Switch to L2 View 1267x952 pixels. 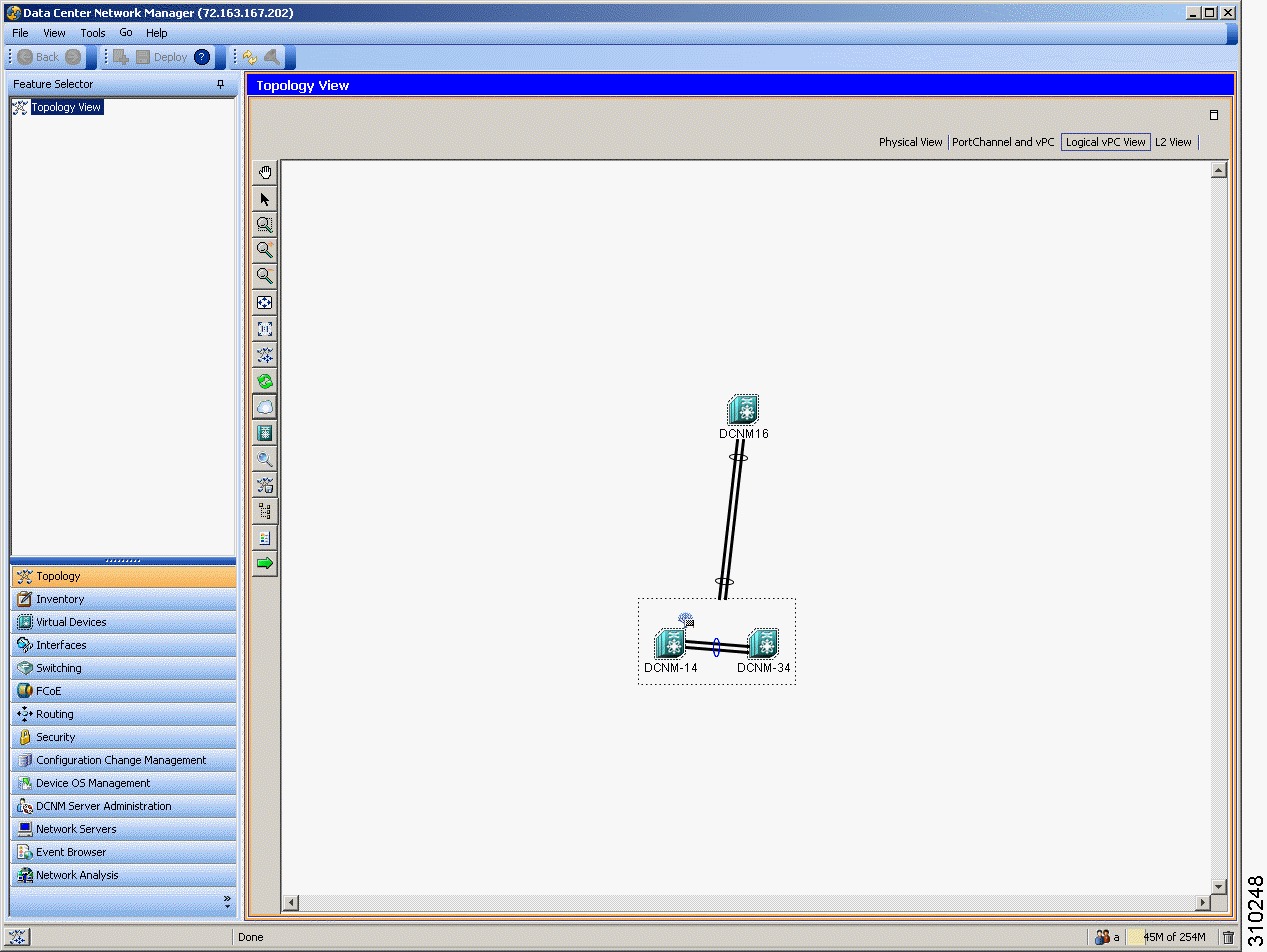[1174, 142]
